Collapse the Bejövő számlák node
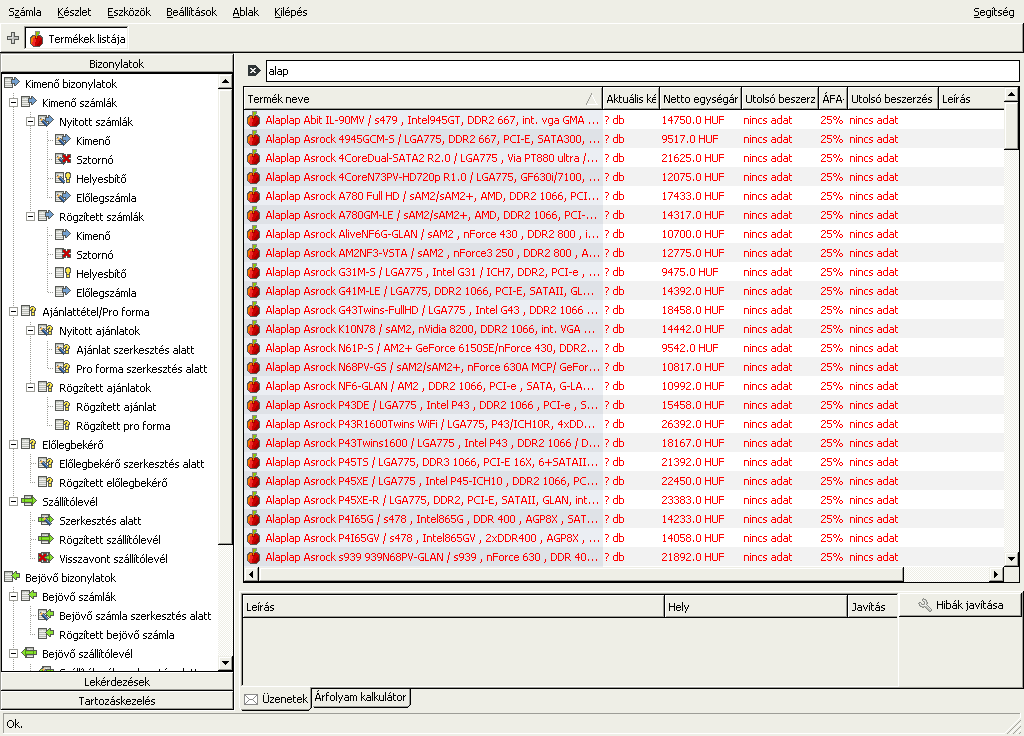The width and height of the screenshot is (1024, 736). click(13, 596)
